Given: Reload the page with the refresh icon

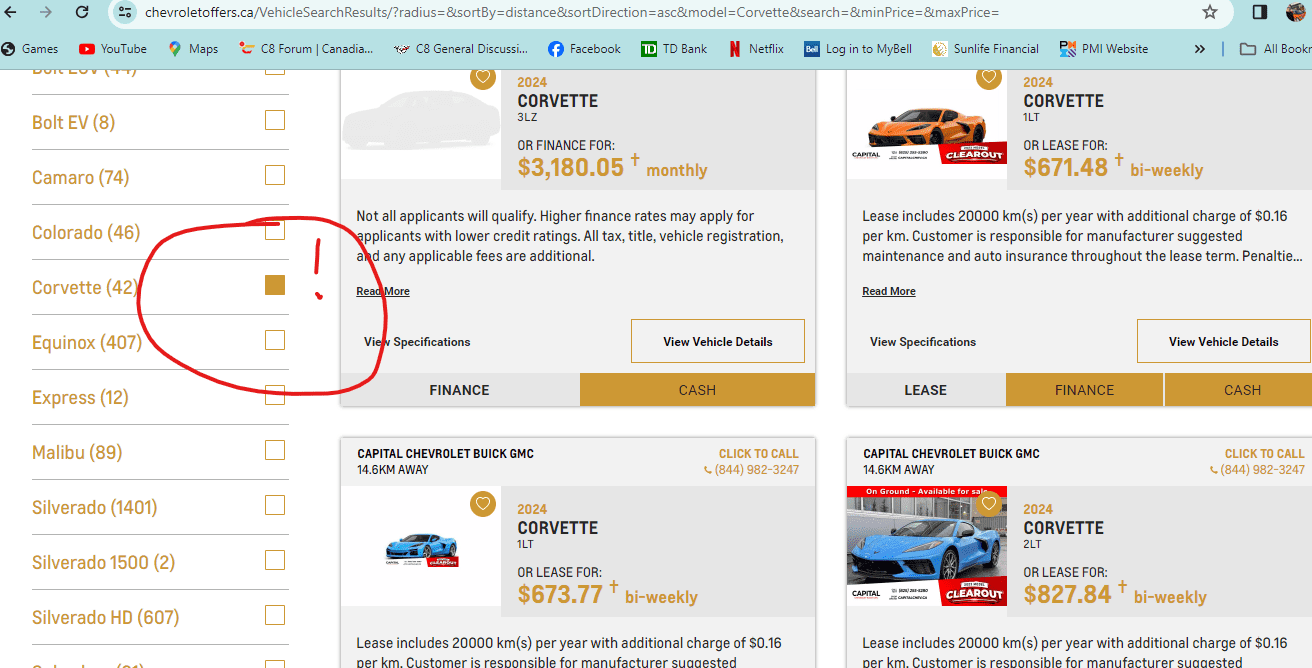Looking at the screenshot, I should coord(82,12).
